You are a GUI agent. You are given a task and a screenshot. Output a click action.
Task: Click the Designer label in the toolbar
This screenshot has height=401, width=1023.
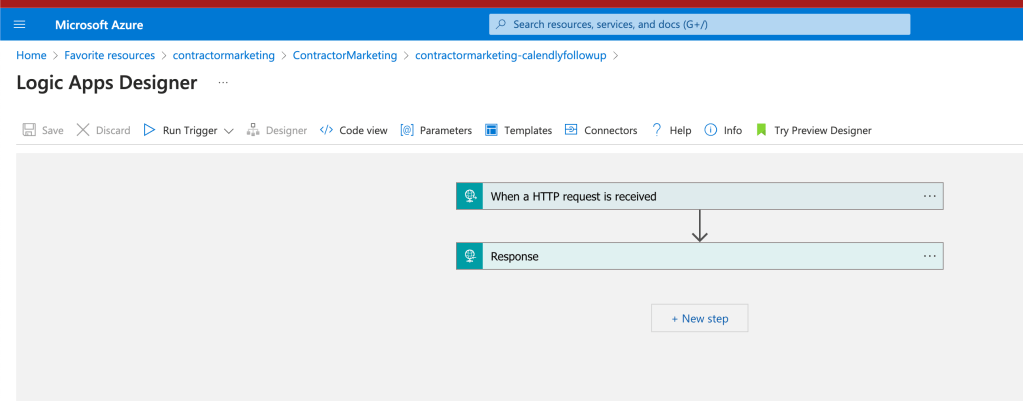(x=286, y=130)
